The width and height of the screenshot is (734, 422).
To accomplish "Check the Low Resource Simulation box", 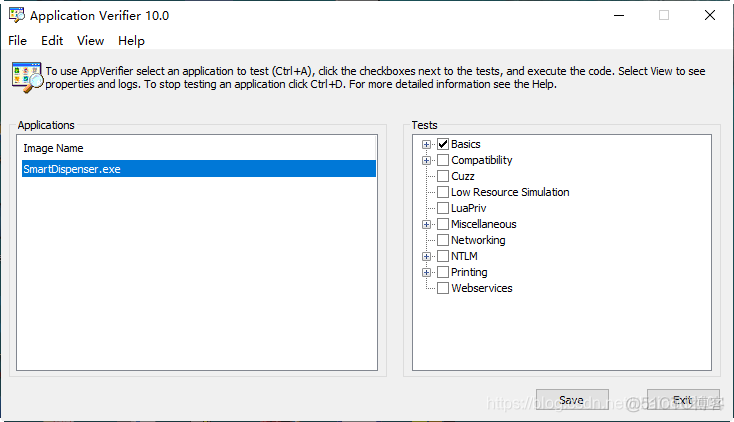I will [443, 192].
